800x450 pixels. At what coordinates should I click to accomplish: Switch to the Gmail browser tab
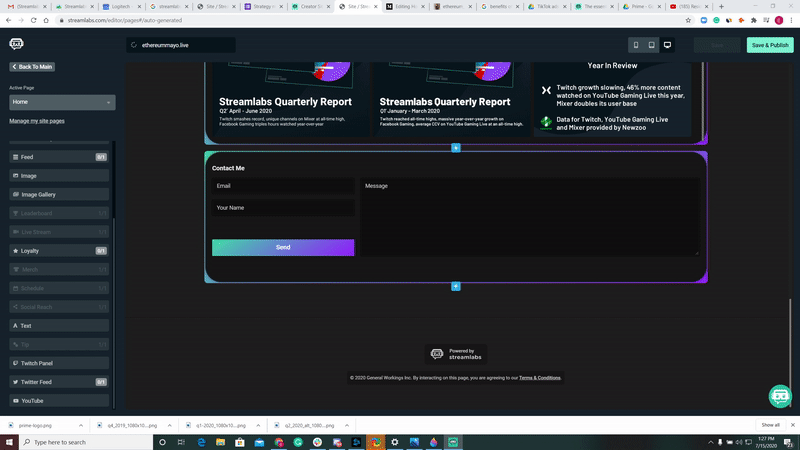(x=28, y=7)
